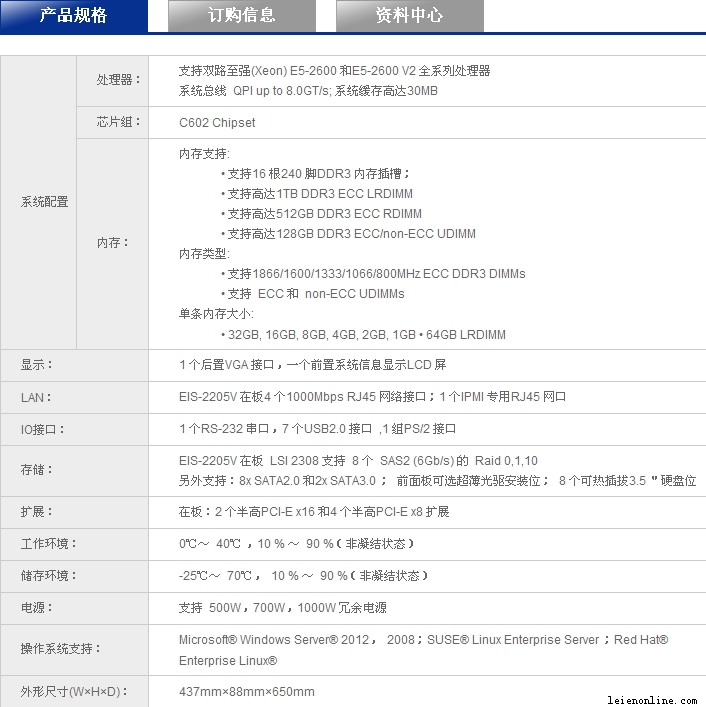Click the 半高PCI-E x16 expansion description
This screenshot has height=707, width=706.
click(x=314, y=512)
